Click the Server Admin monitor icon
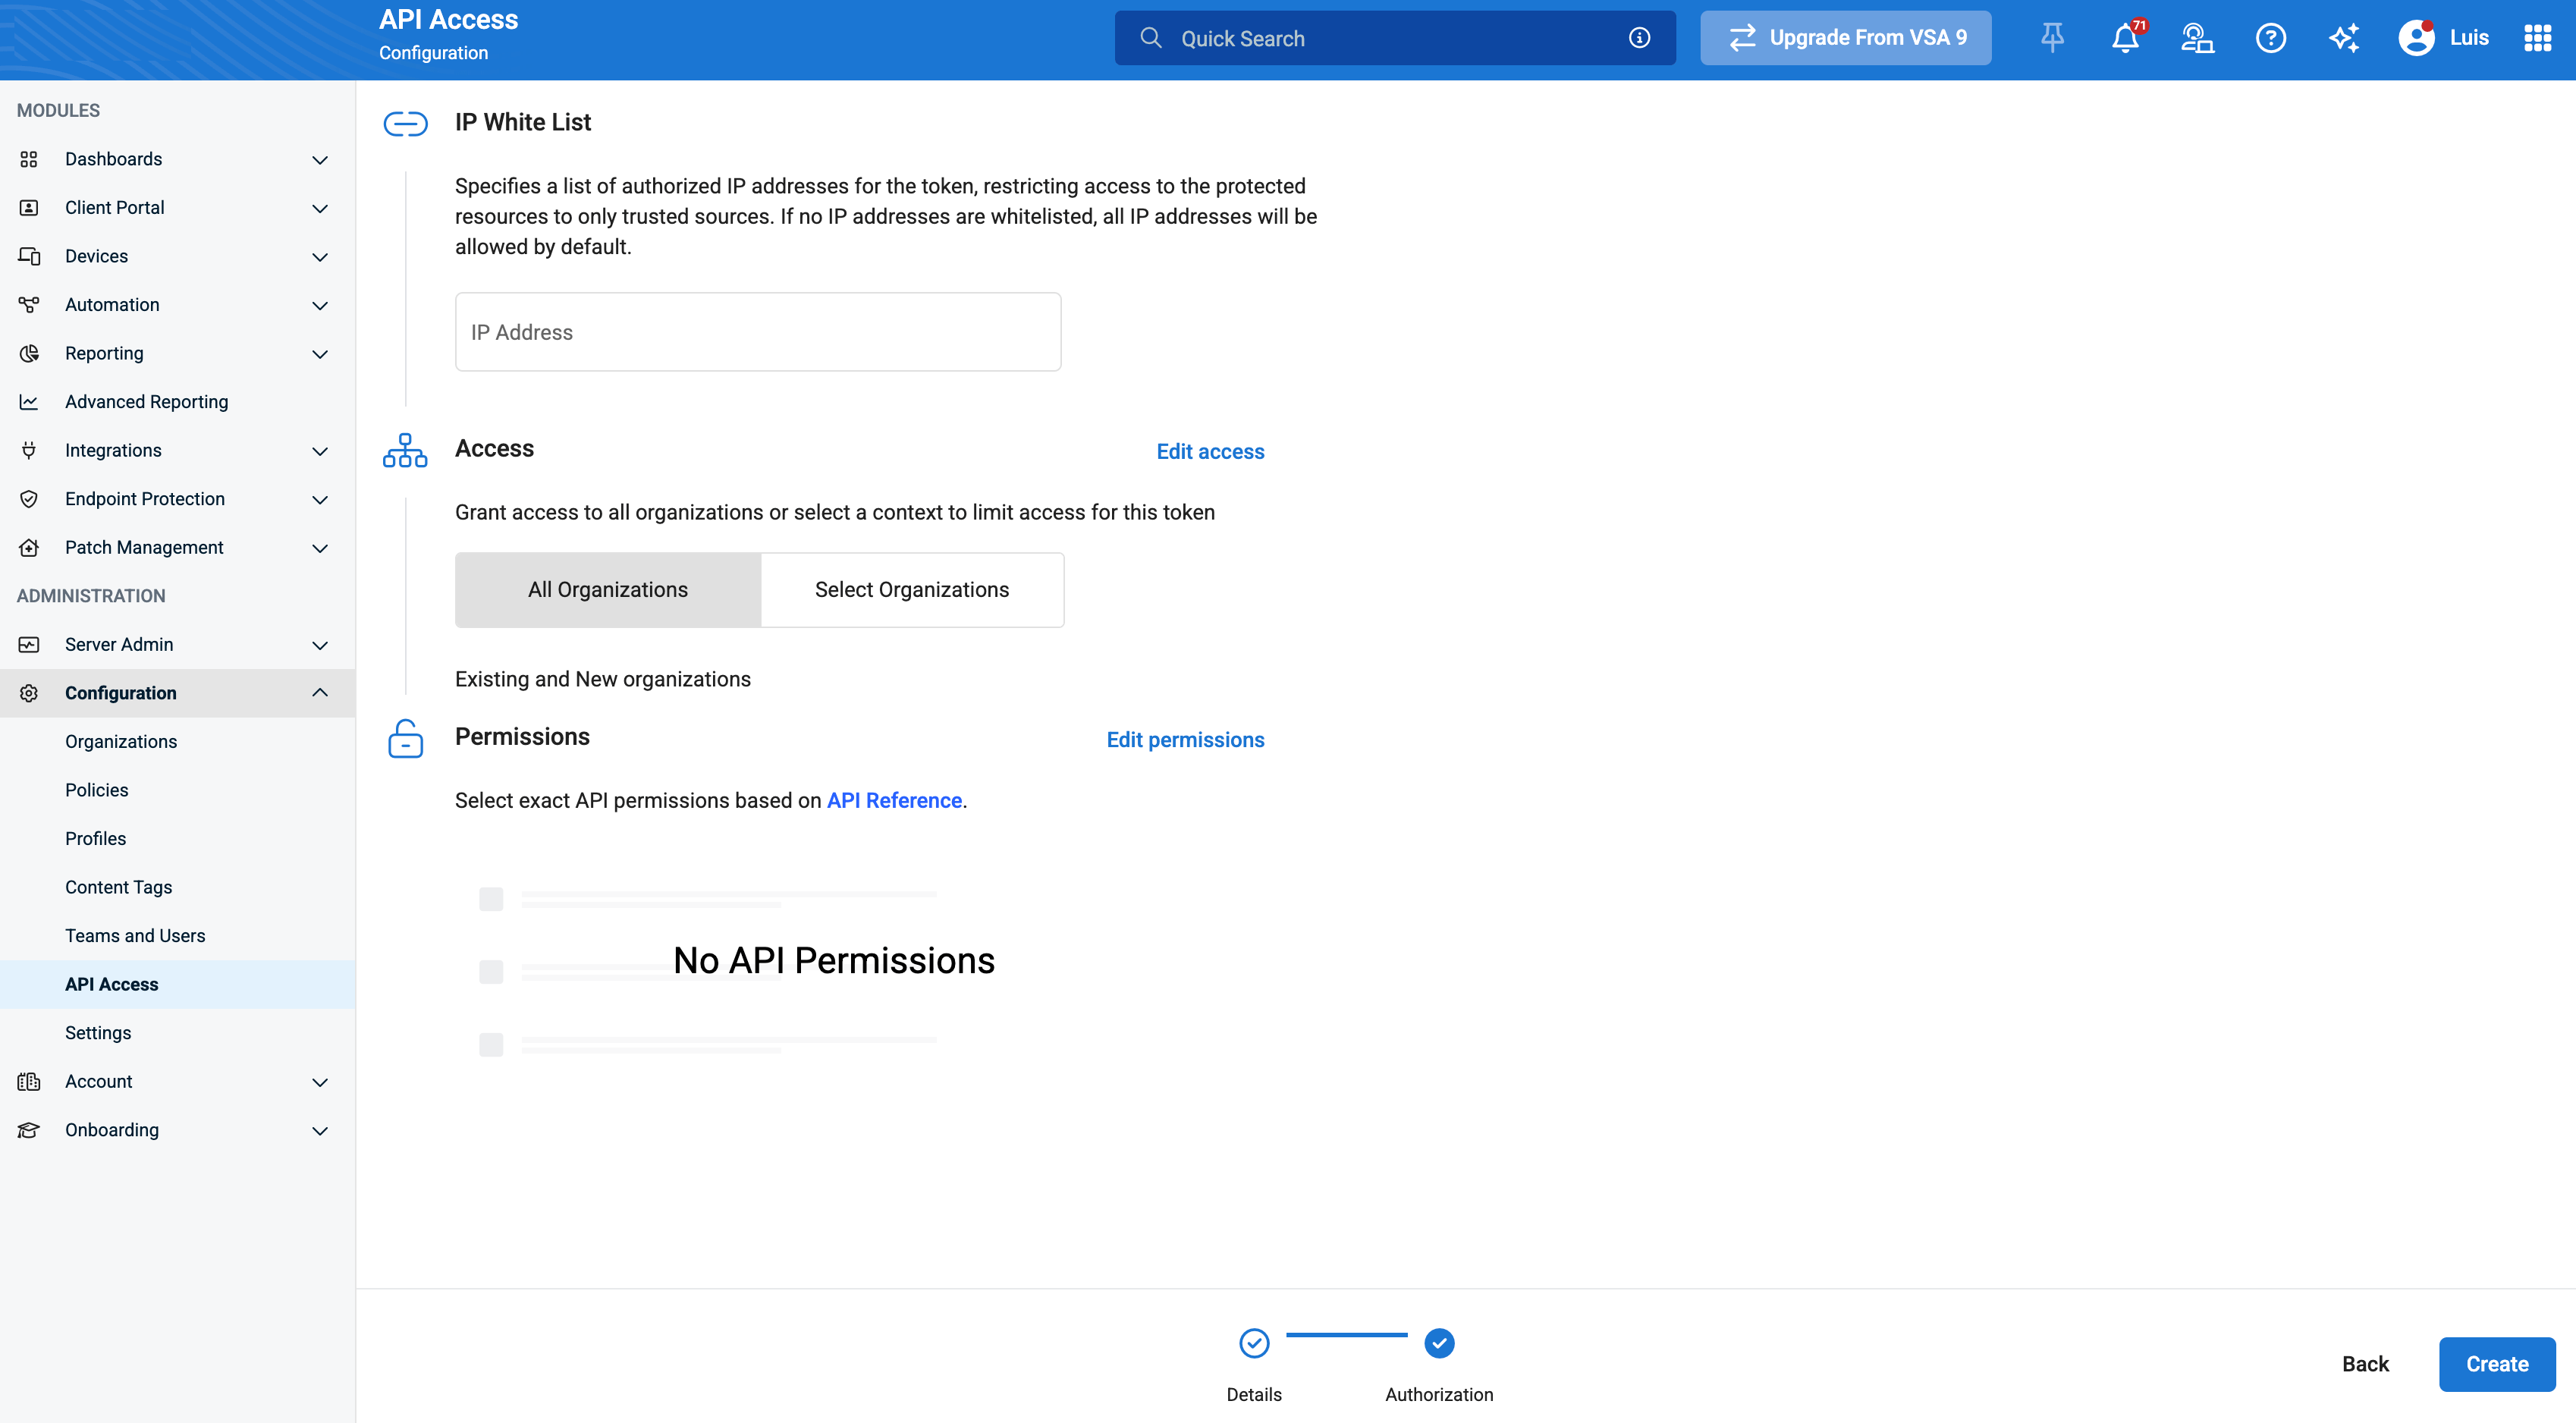Screen dimensions: 2576x1423 [29, 645]
